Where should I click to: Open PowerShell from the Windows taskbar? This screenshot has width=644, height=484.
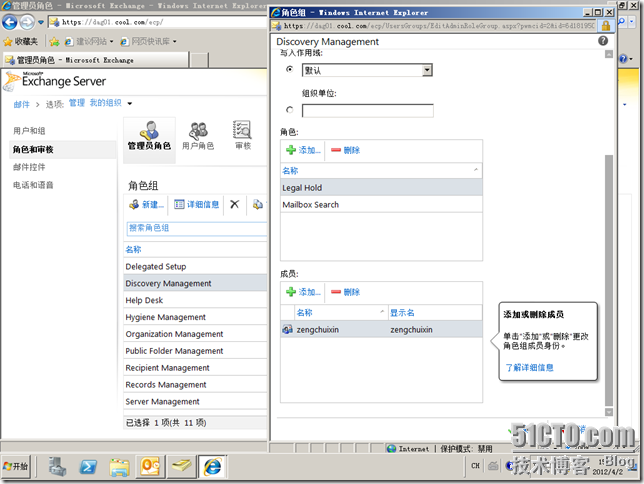tap(88, 467)
